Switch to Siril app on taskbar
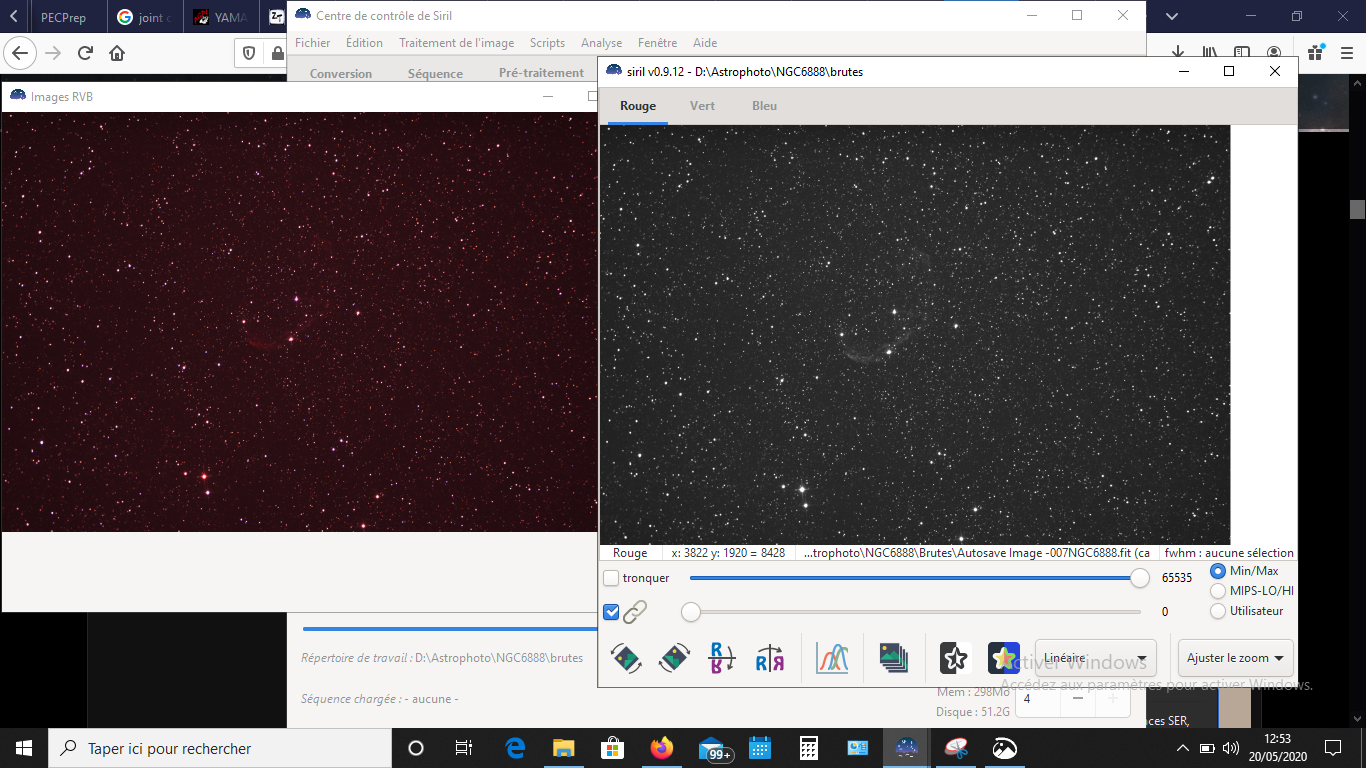 [x=907, y=748]
